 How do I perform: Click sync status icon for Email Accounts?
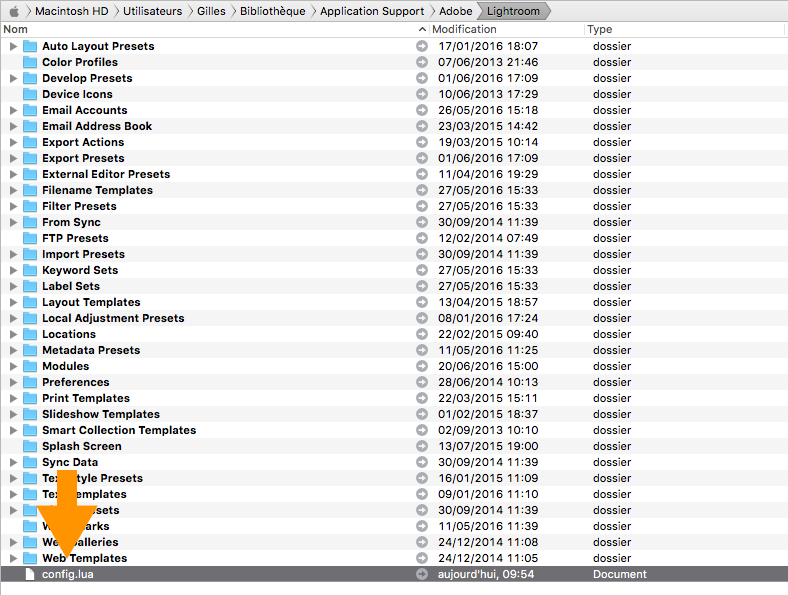(x=422, y=110)
